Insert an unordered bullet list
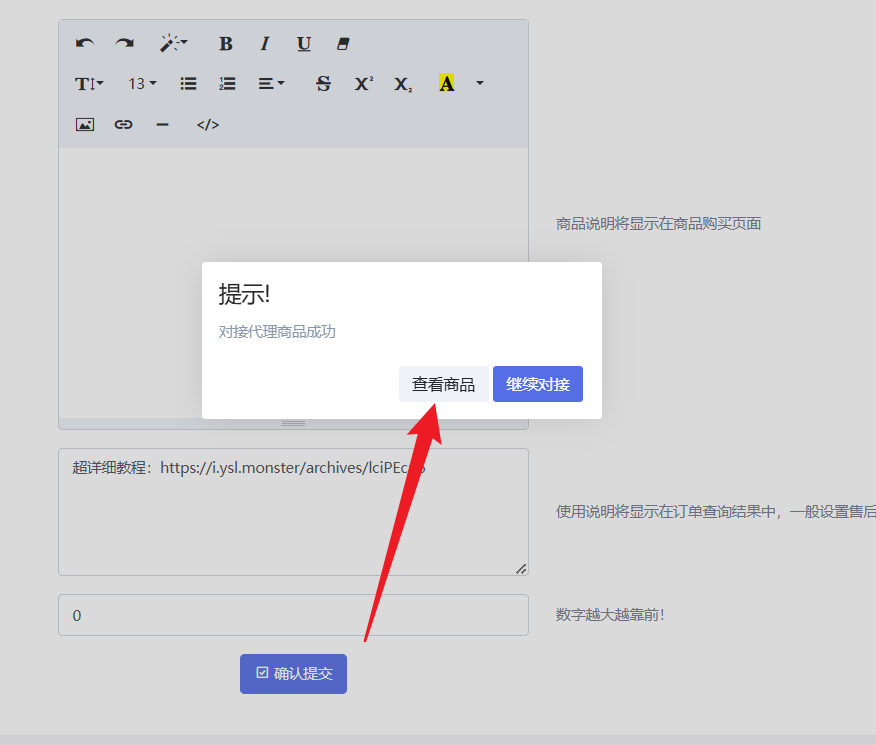Image resolution: width=876 pixels, height=745 pixels. coord(188,84)
